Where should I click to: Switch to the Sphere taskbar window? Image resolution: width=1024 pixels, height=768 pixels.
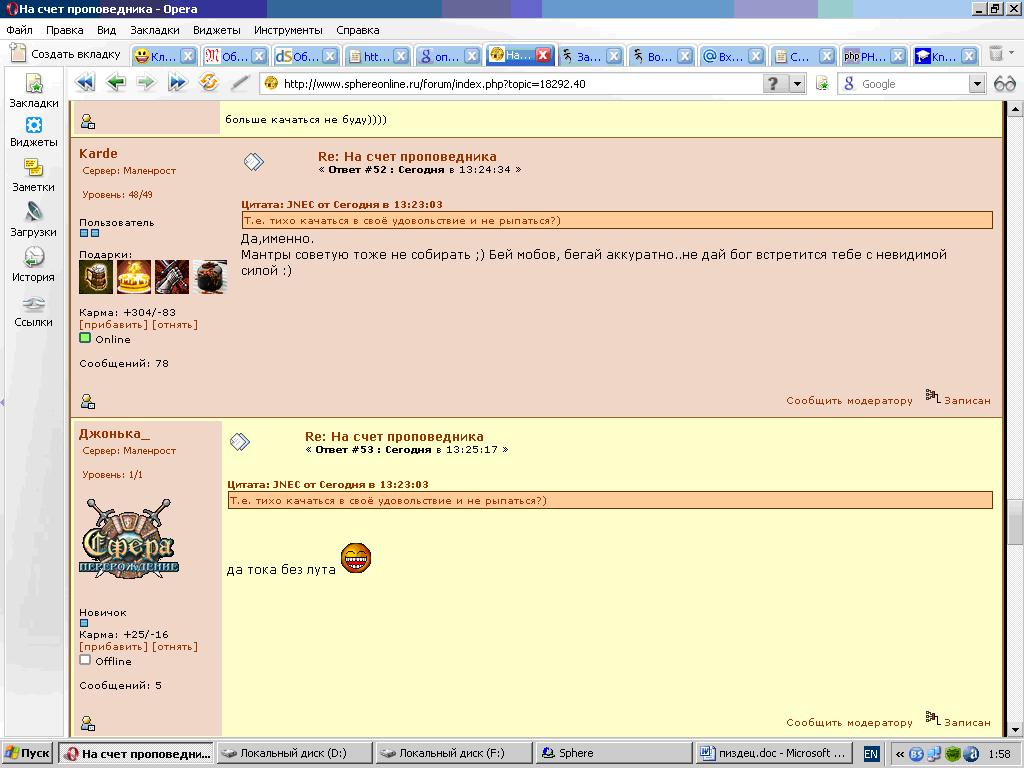click(x=614, y=753)
